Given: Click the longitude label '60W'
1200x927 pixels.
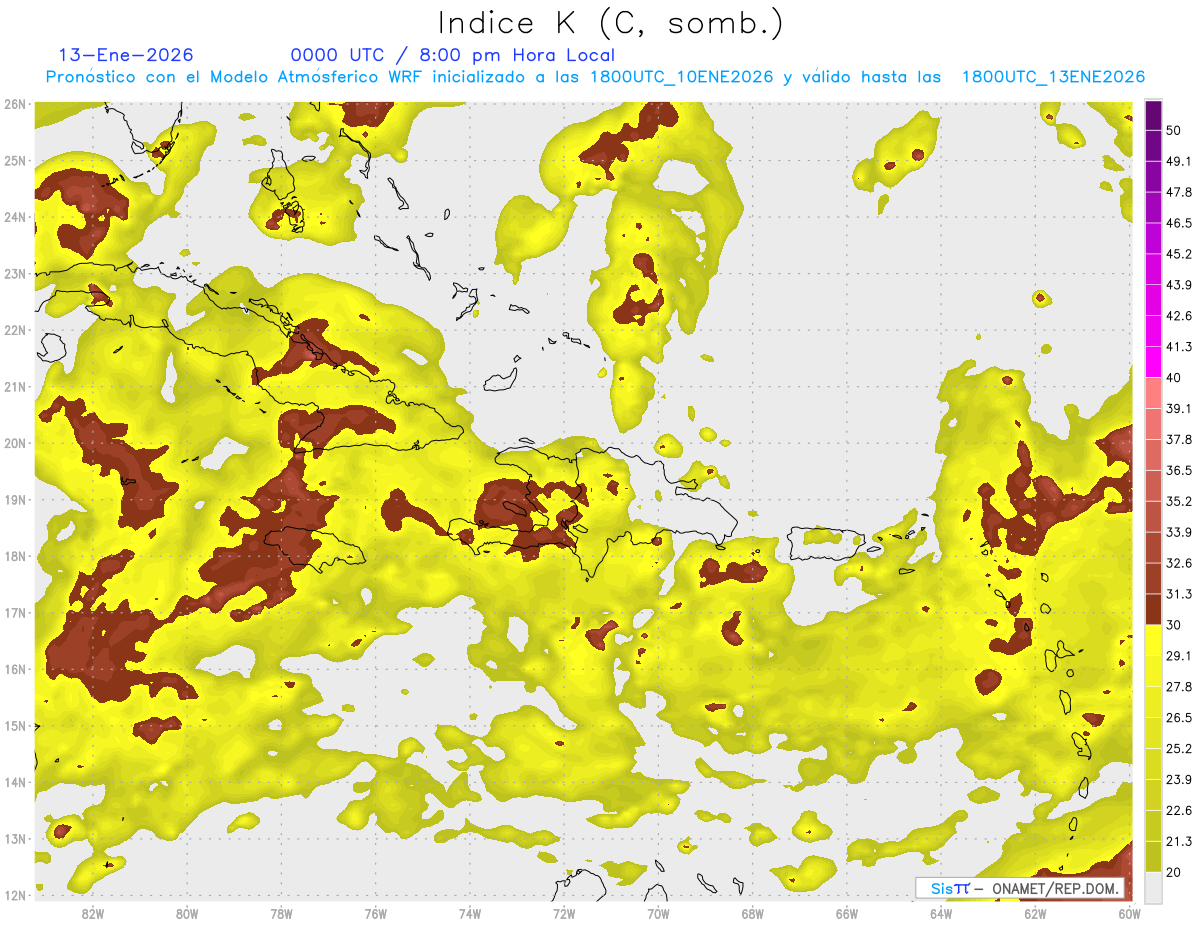Looking at the screenshot, I should pos(1128,914).
